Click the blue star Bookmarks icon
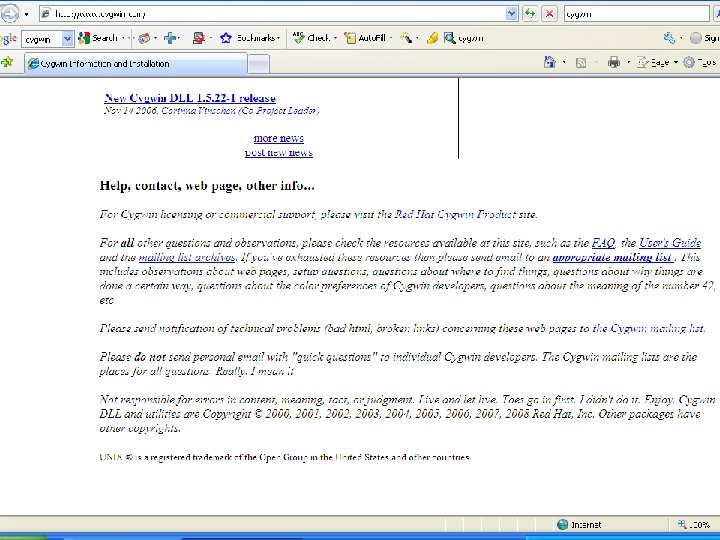Screen dimensions: 720x540 pos(225,38)
